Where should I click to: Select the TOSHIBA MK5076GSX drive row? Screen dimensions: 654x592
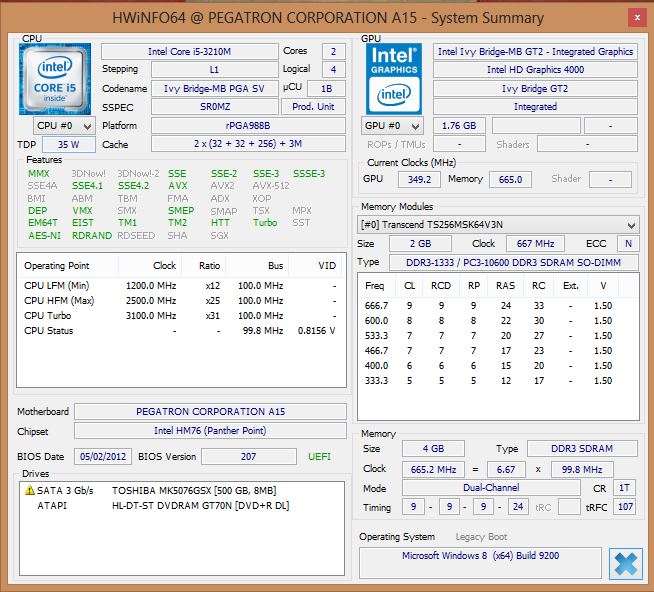(182, 490)
